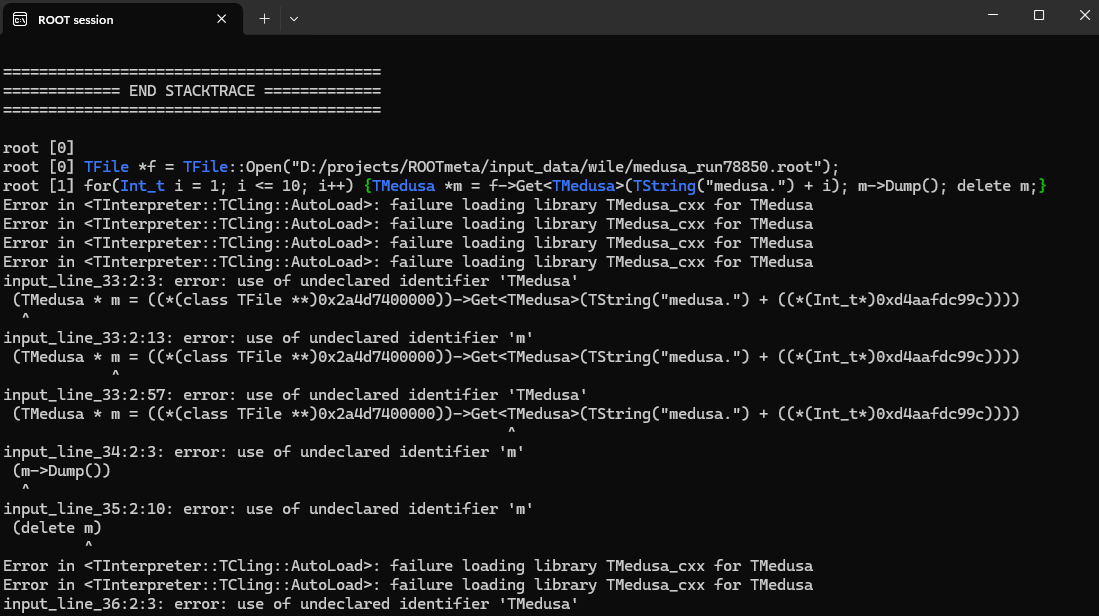This screenshot has height=616, width=1099.
Task: Click the END STACKTRACE header text
Action: [x=192, y=91]
